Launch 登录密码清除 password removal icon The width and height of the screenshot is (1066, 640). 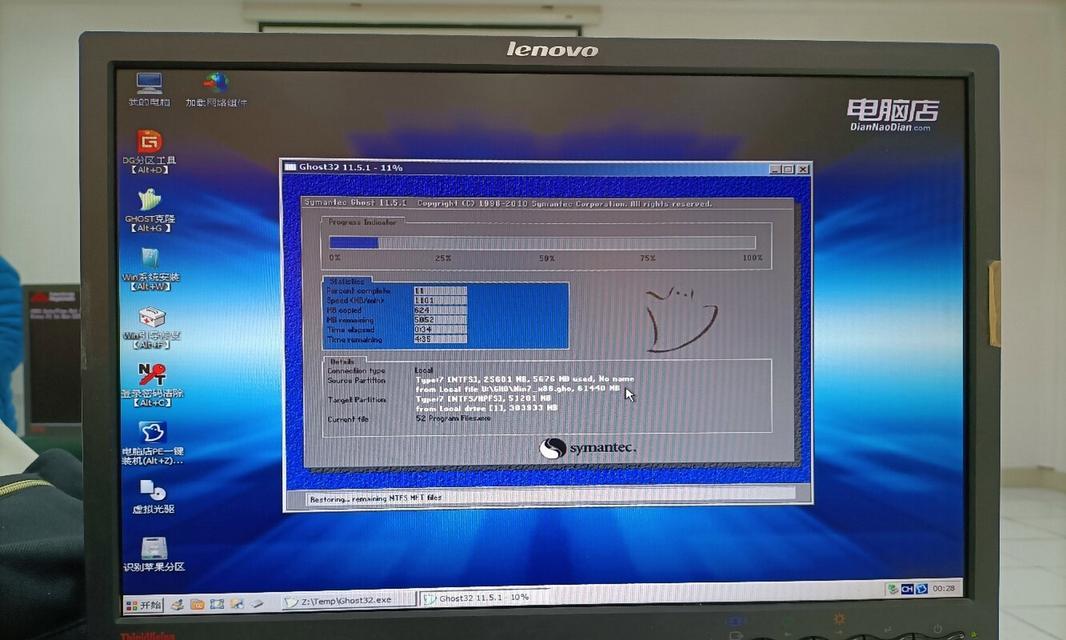point(152,384)
